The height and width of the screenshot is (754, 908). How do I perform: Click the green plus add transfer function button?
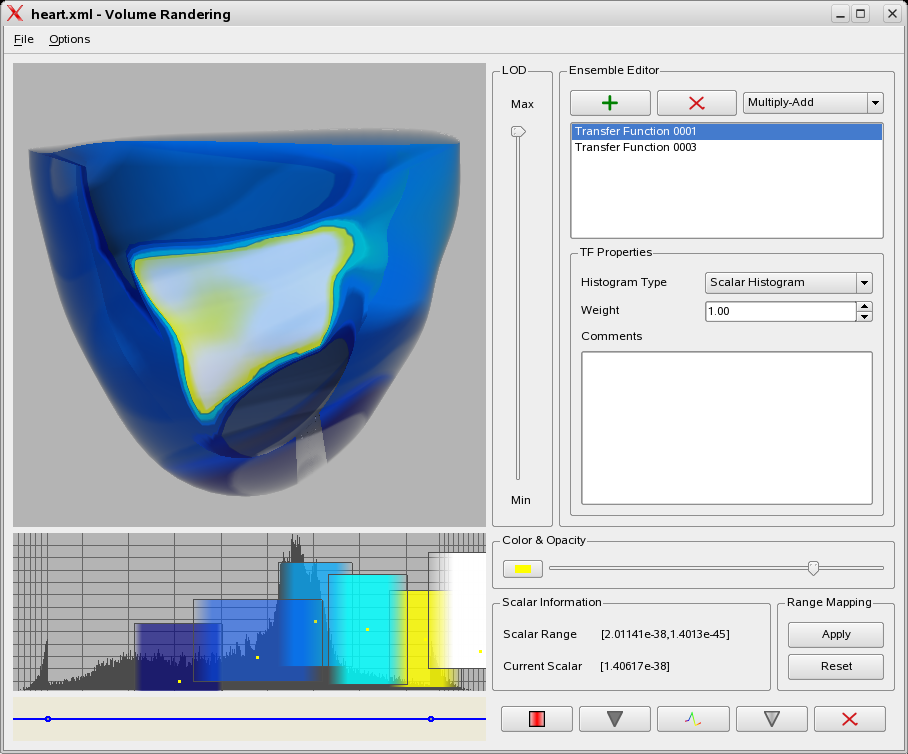610,103
